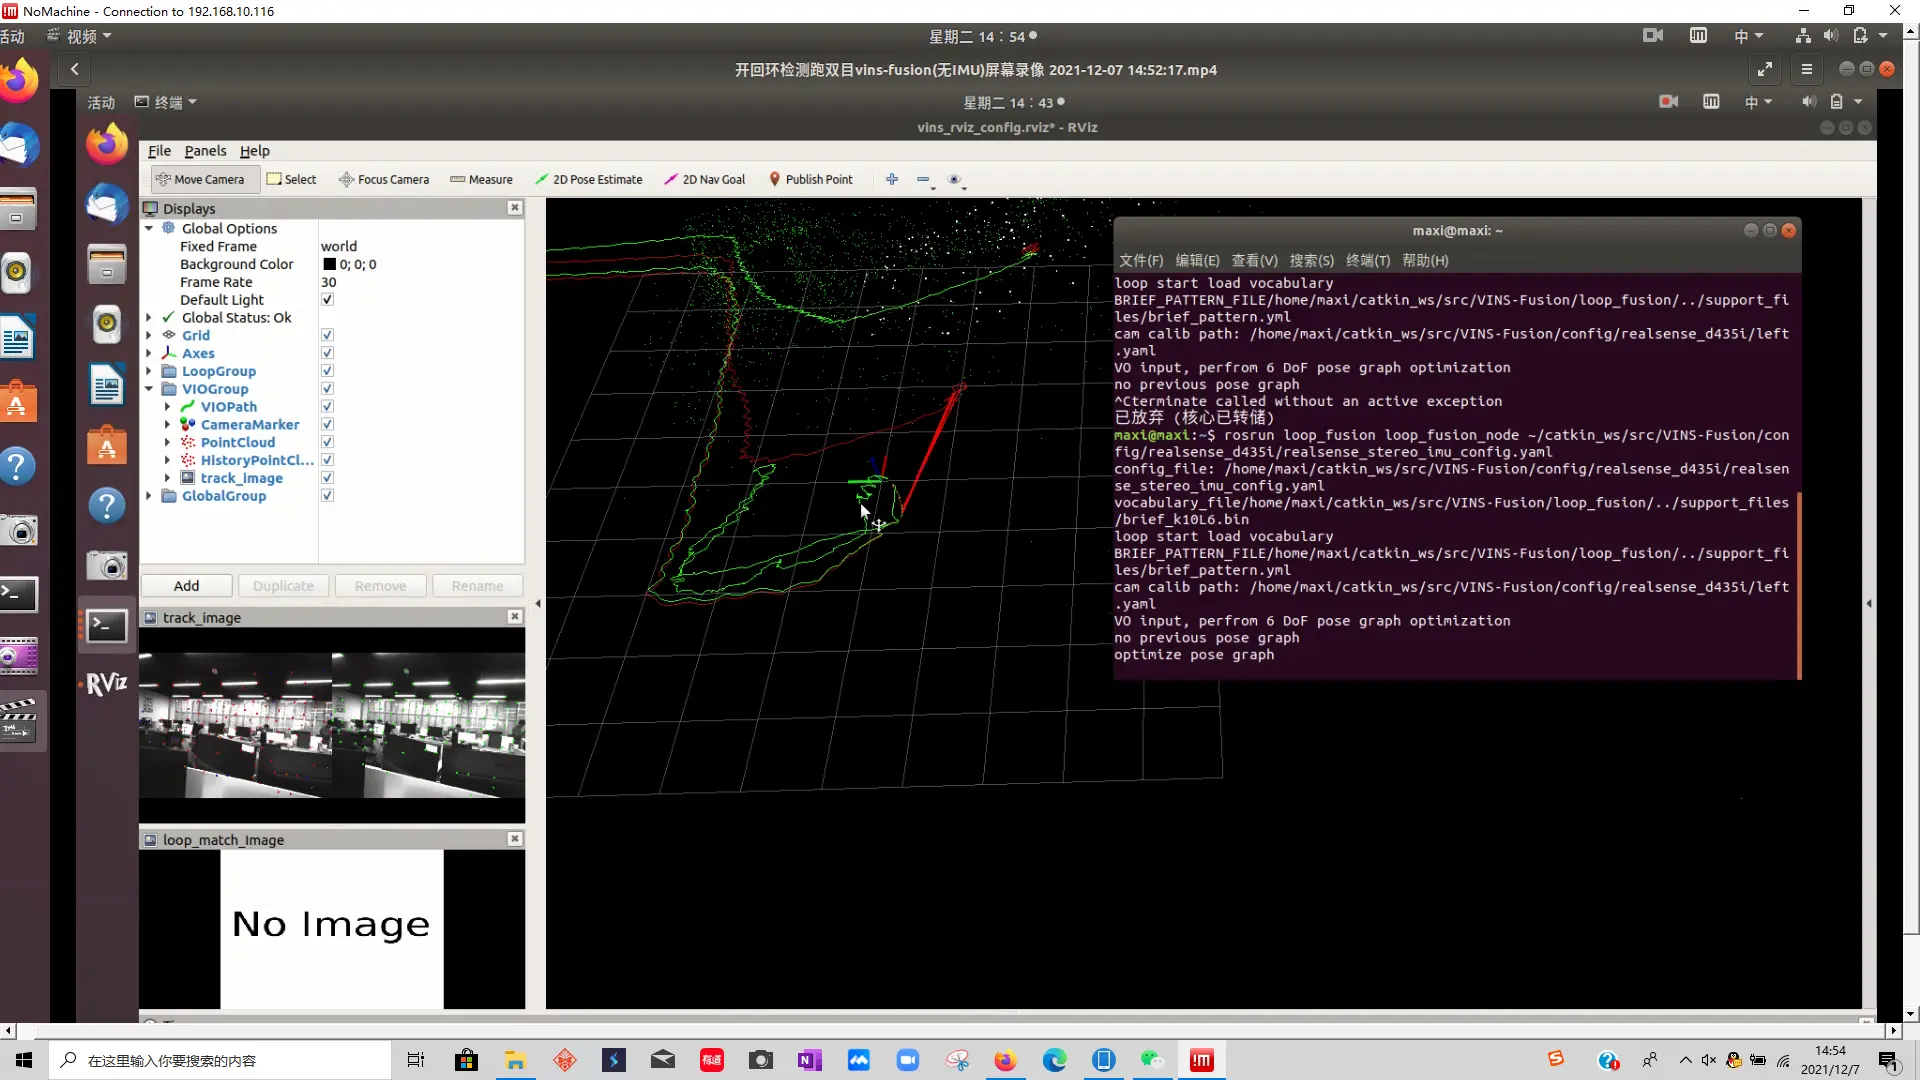Choose the Measure tool

point(481,180)
